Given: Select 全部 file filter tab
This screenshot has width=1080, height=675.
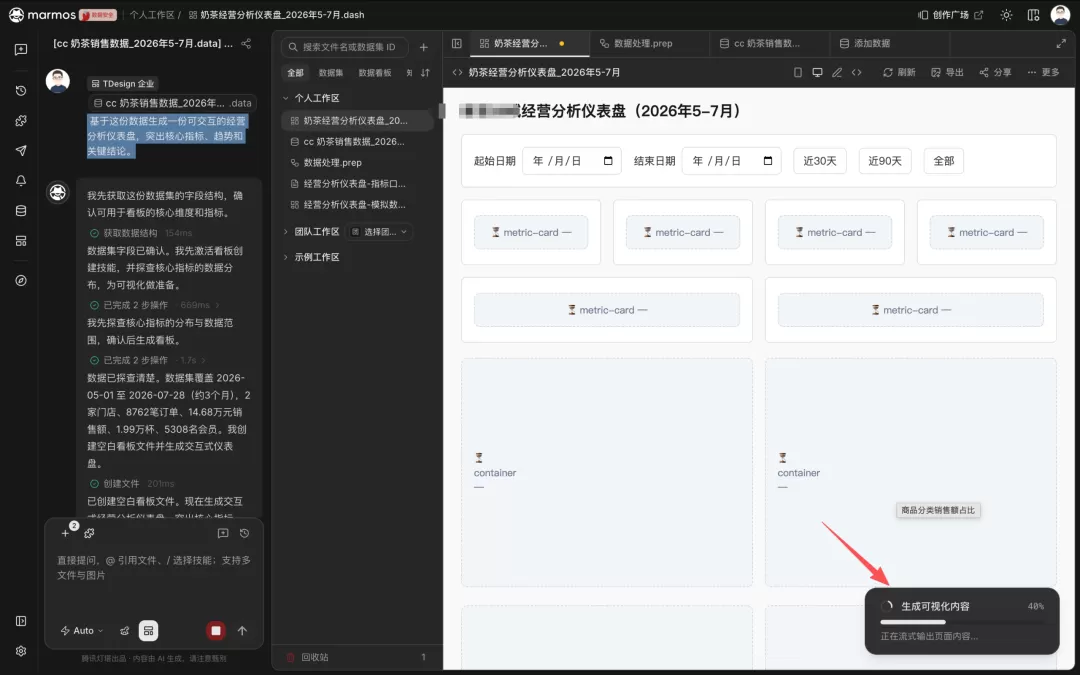Looking at the screenshot, I should [x=295, y=72].
